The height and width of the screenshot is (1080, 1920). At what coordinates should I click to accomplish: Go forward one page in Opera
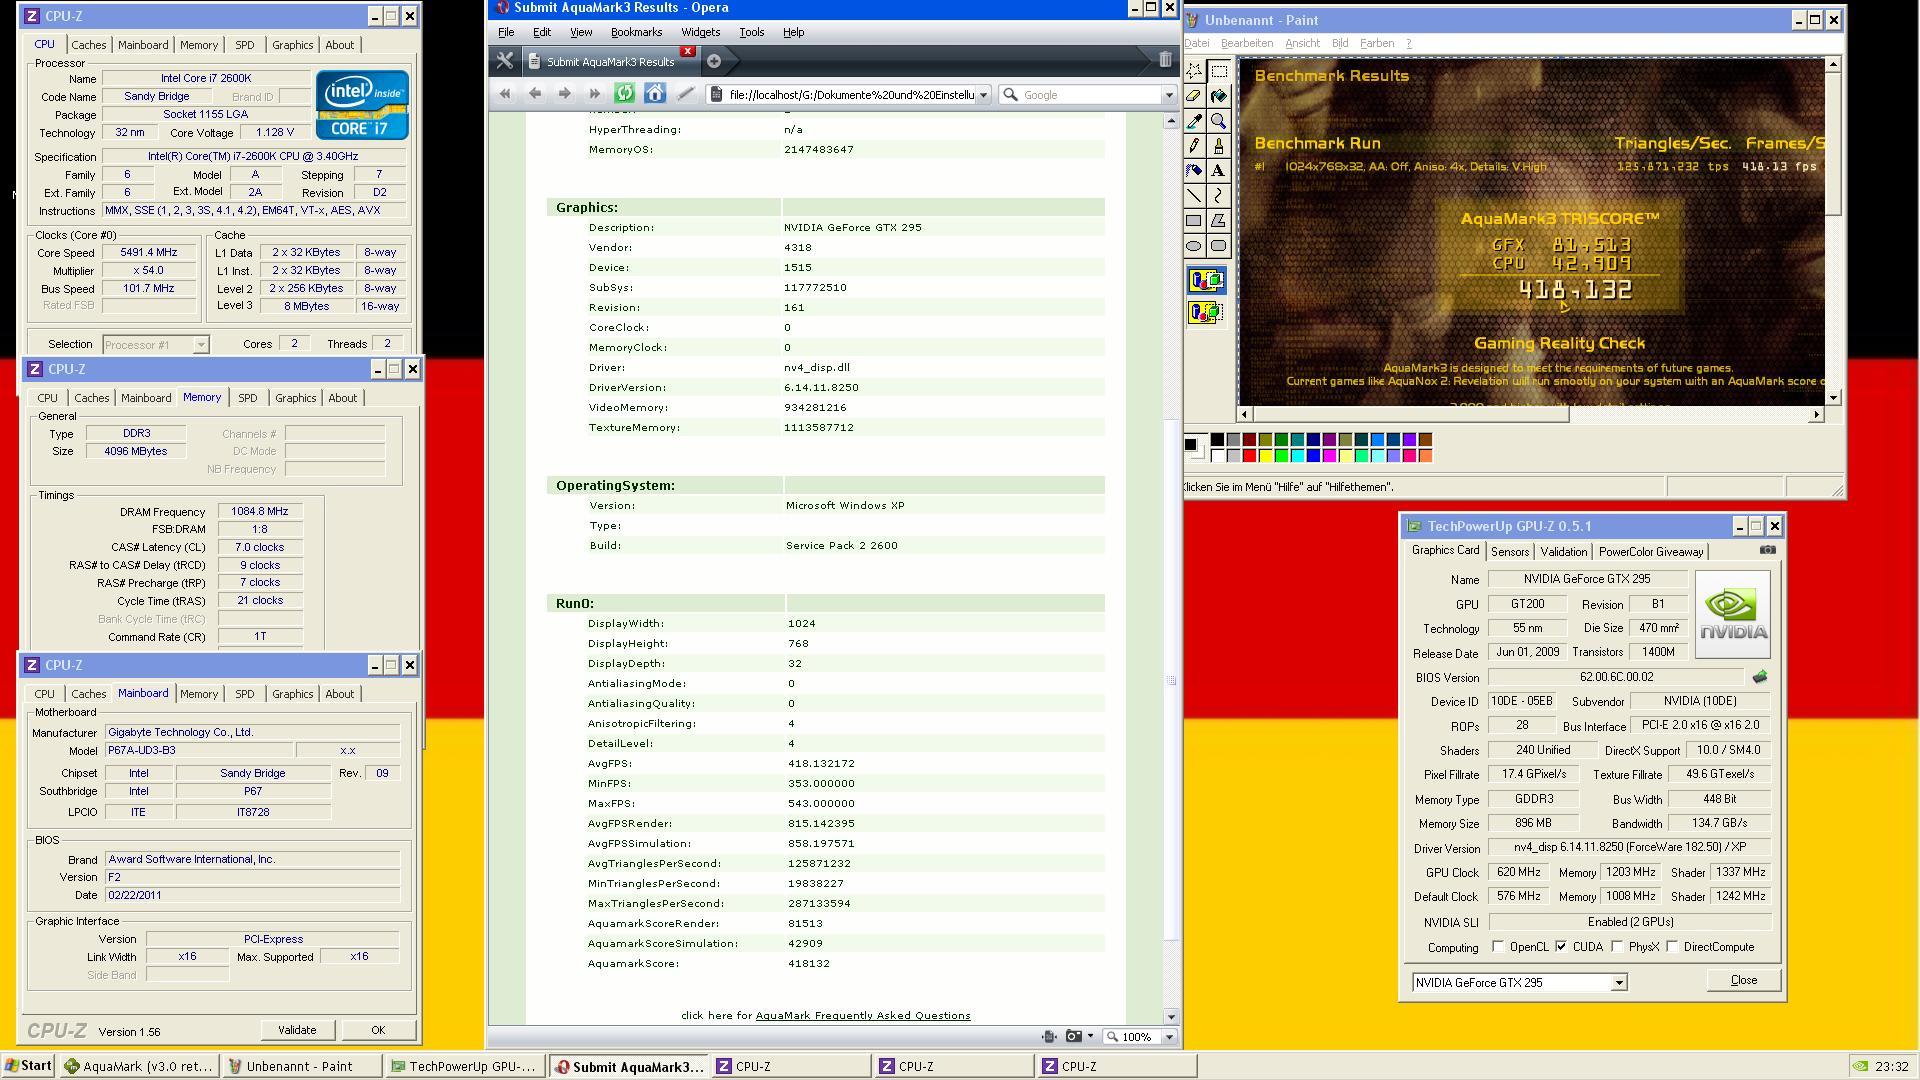pyautogui.click(x=565, y=94)
